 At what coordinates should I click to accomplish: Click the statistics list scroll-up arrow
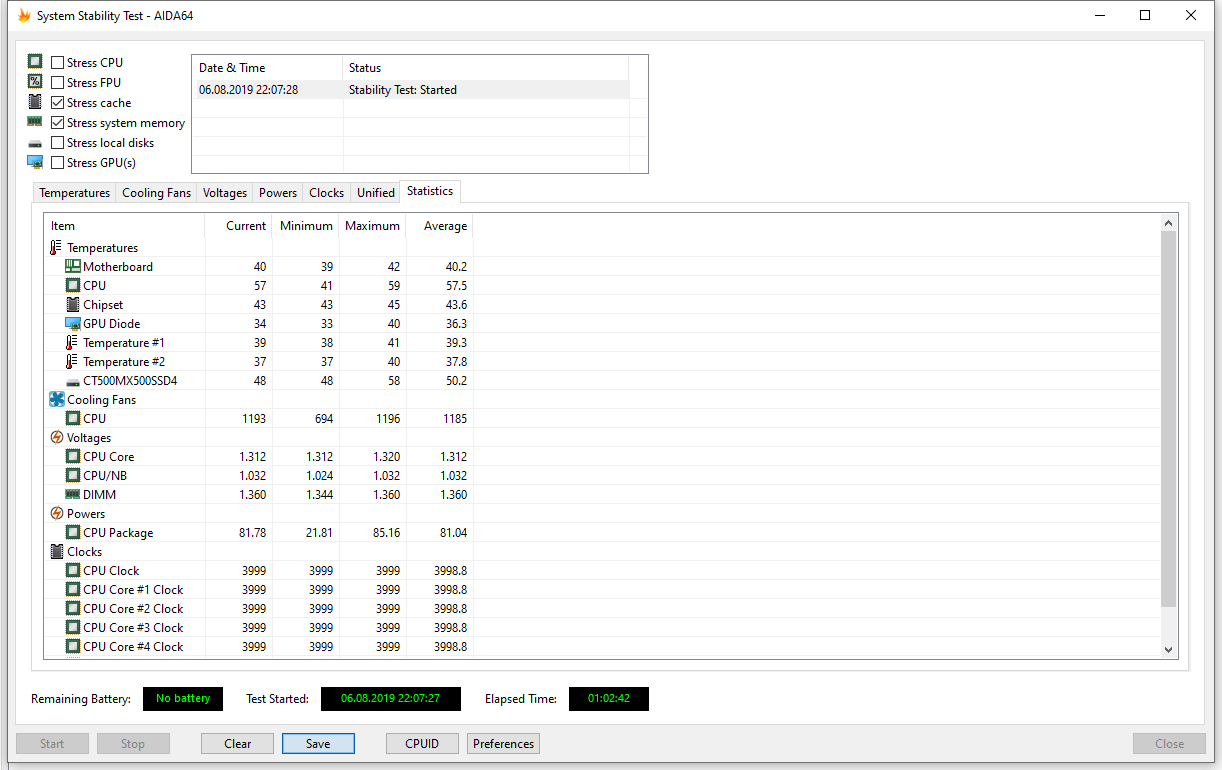[1169, 223]
